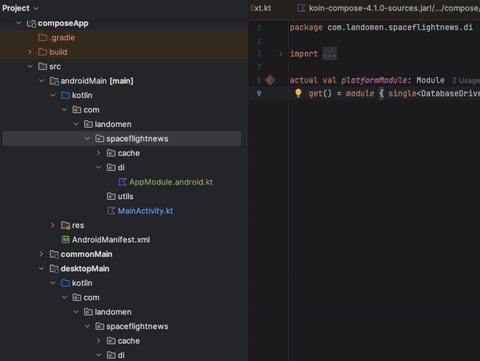Viewport: 480px width, 361px height.
Task: Select the res resources folder icon
Action: click(x=65, y=225)
